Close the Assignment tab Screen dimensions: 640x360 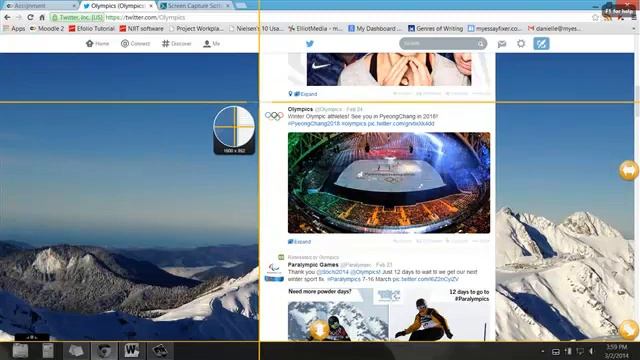[x=74, y=6]
